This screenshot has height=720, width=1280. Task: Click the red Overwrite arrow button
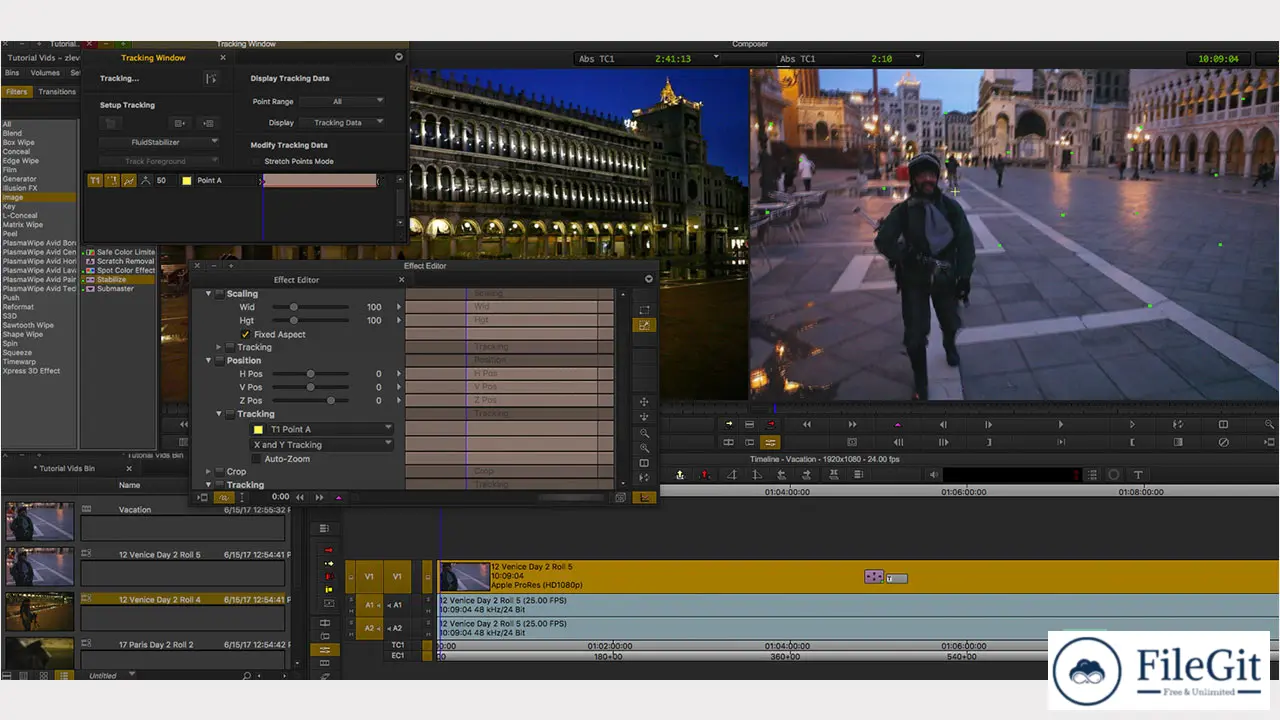coord(771,425)
